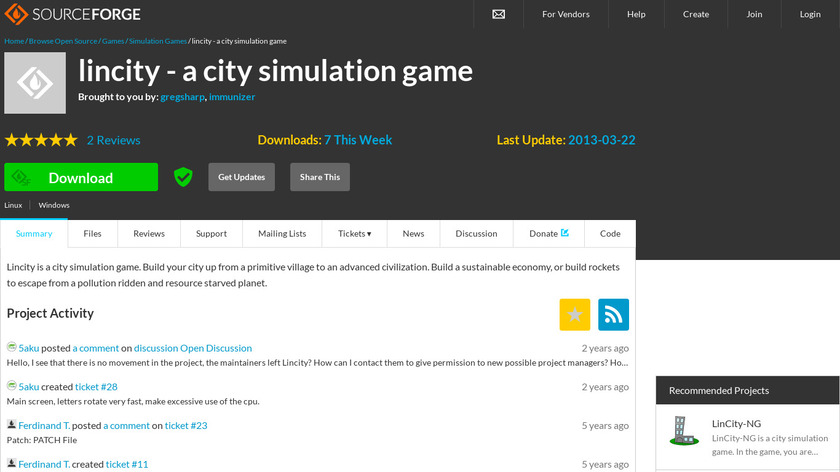Viewport: 840px width, 472px height.
Task: Click Create in the top menu
Action: [x=696, y=14]
